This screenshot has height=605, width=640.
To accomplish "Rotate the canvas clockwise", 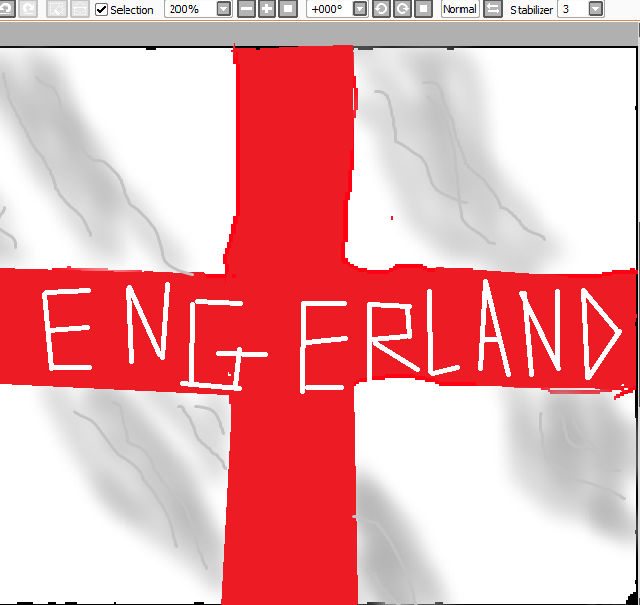I will click(402, 9).
